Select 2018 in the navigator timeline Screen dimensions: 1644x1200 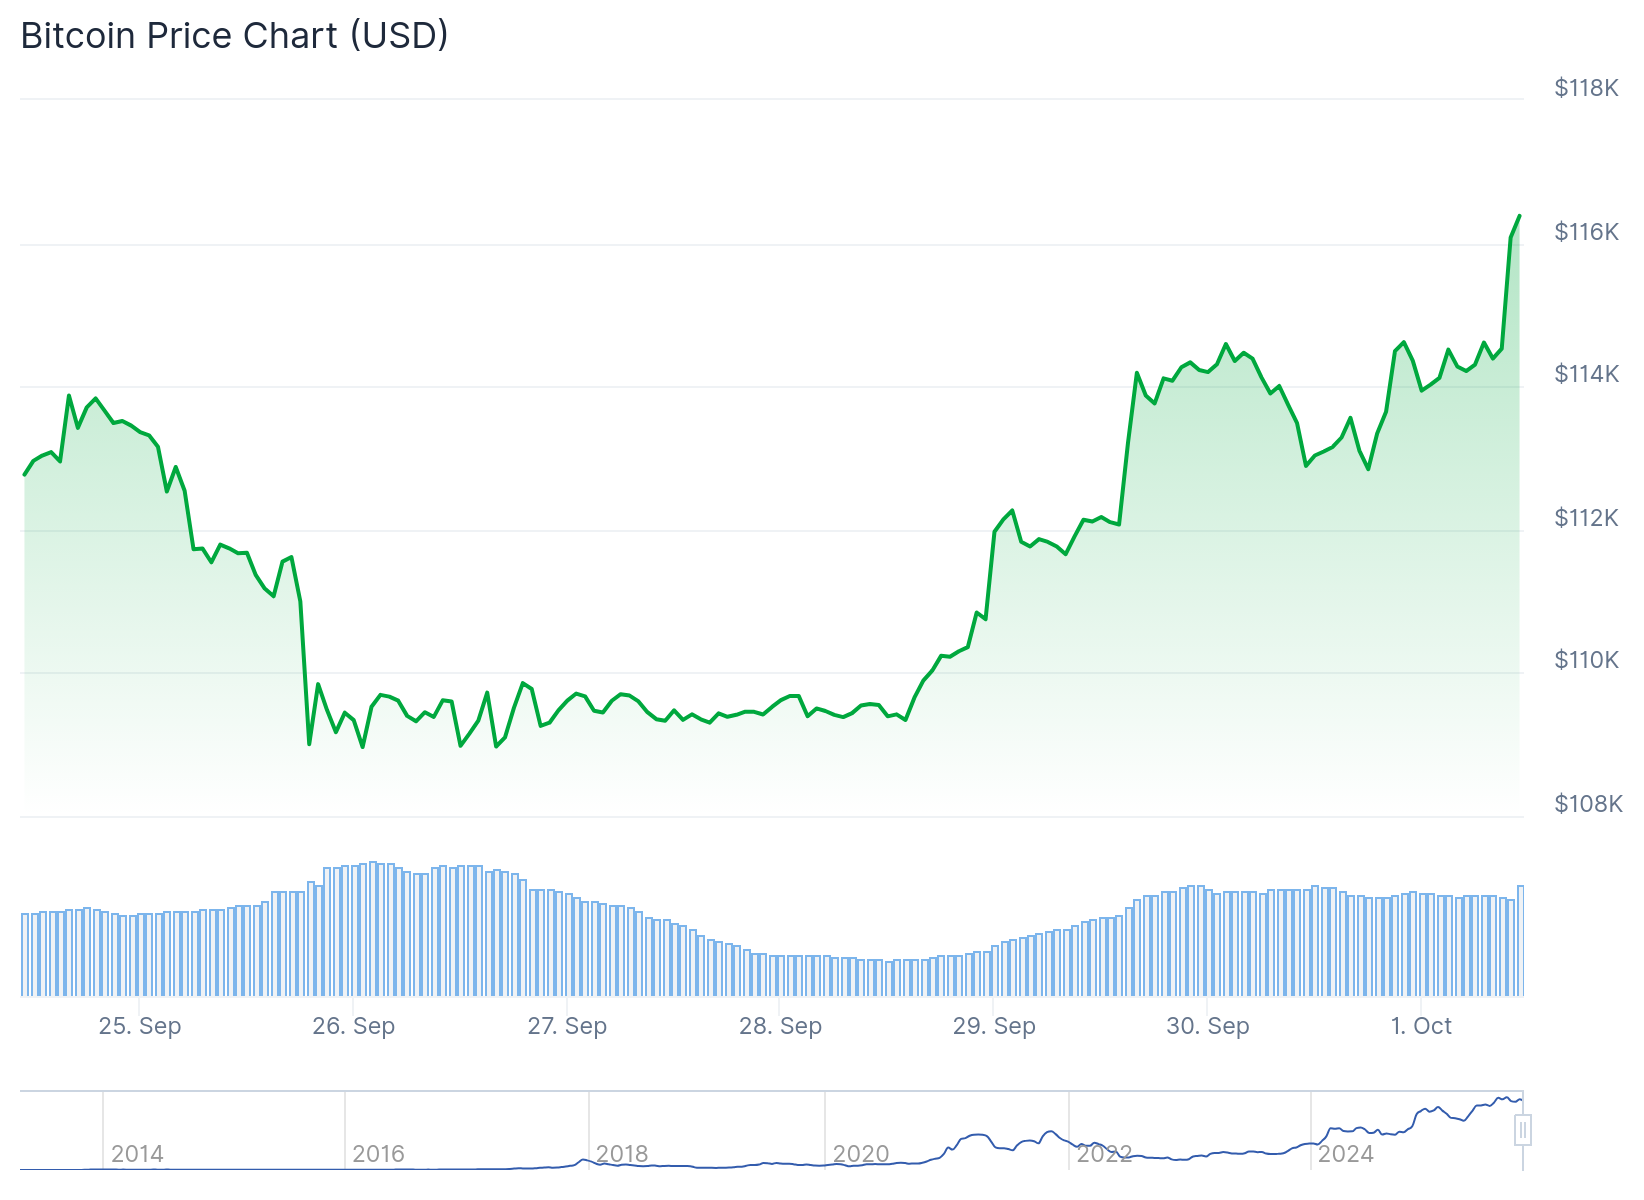click(x=622, y=1154)
